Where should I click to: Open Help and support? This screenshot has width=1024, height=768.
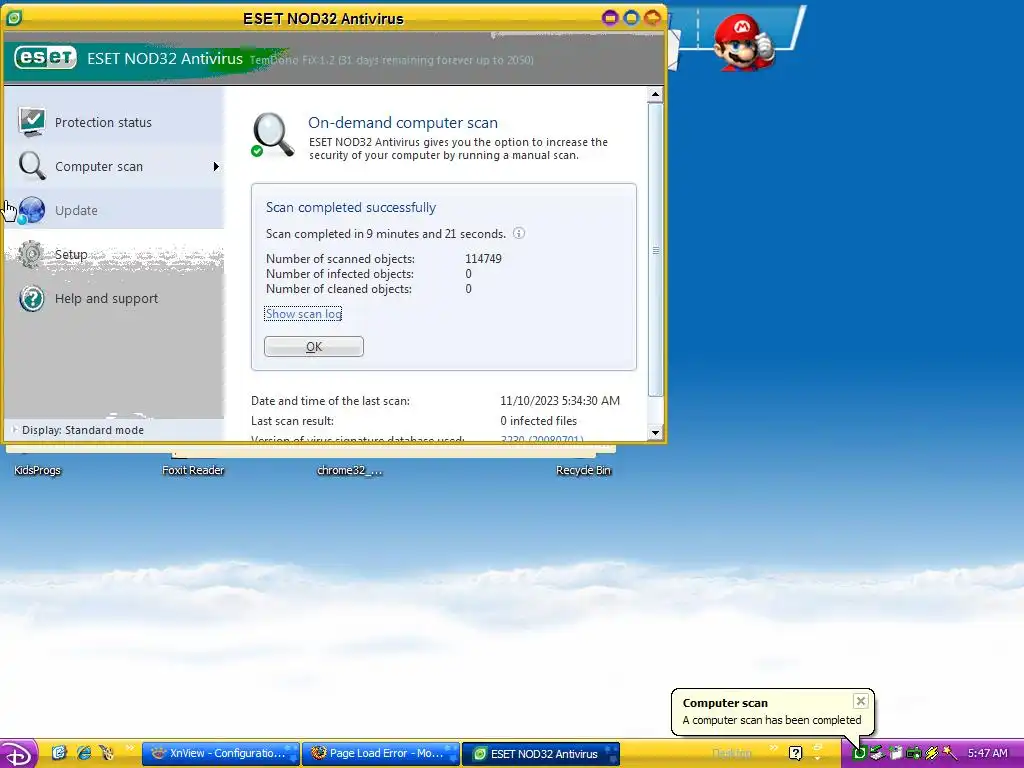[x=114, y=298]
